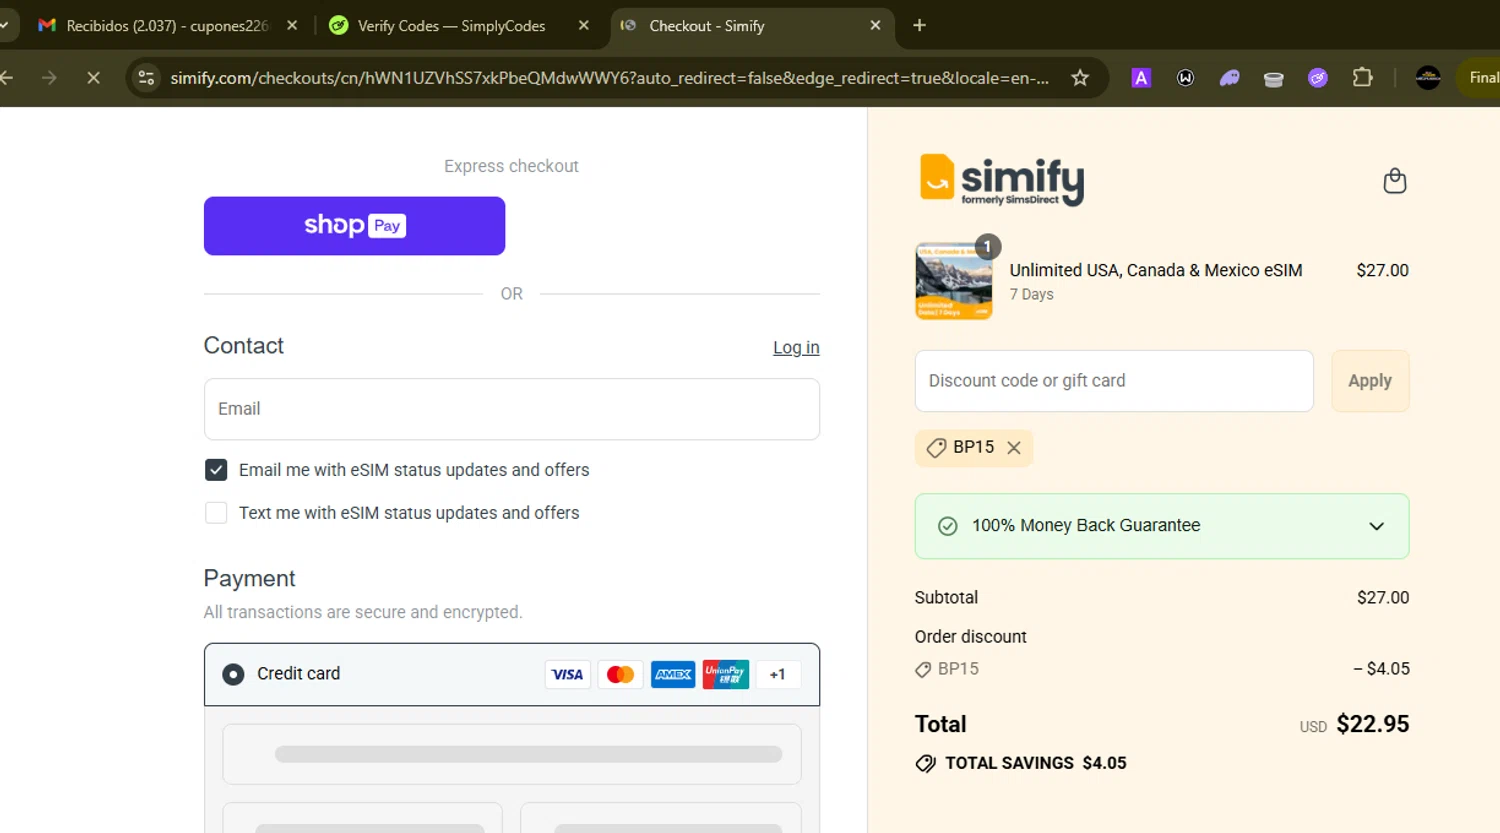Open the circular W extension icon
1500x833 pixels.
point(1186,78)
